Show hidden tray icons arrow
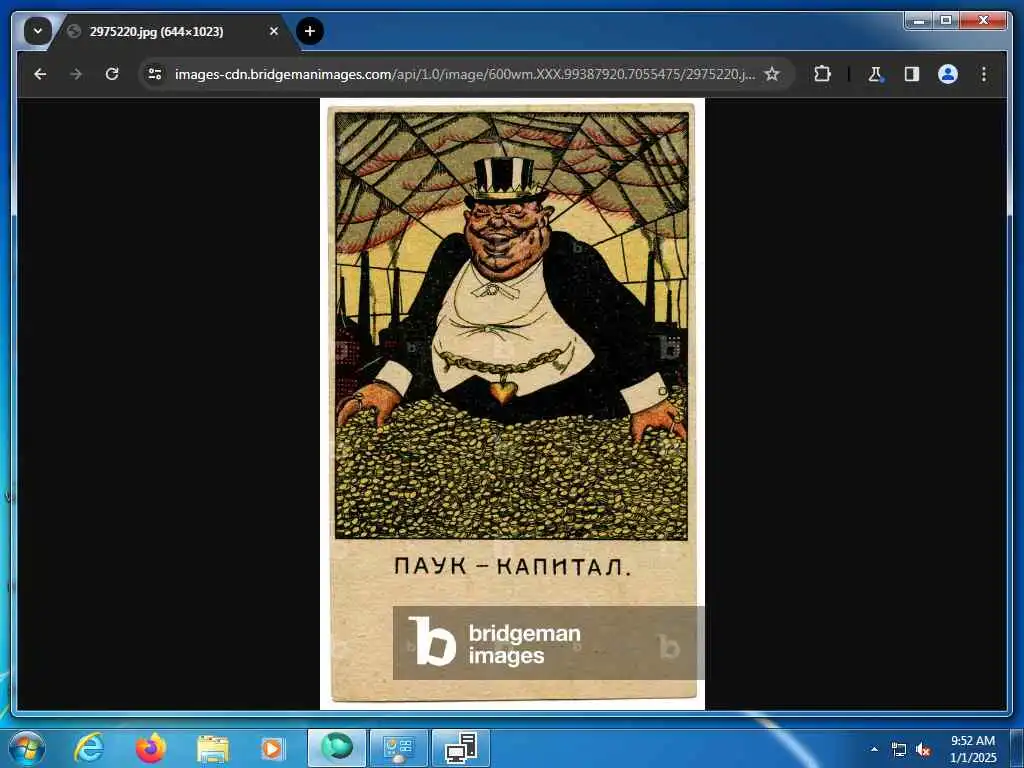Viewport: 1024px width, 768px height. (x=874, y=749)
